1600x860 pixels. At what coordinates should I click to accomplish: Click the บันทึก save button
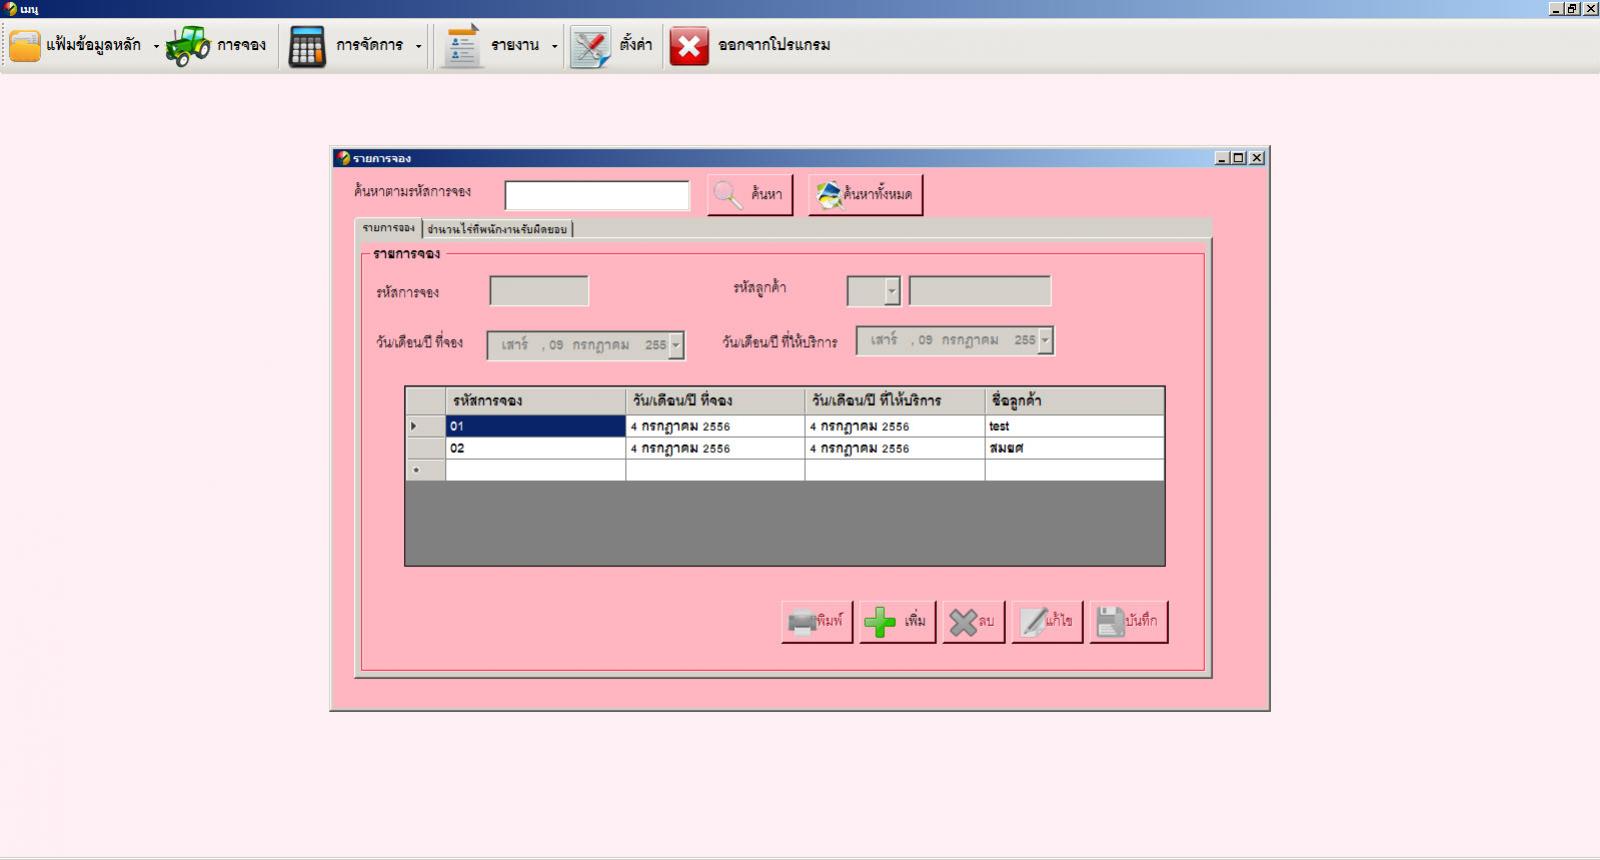pyautogui.click(x=1128, y=622)
